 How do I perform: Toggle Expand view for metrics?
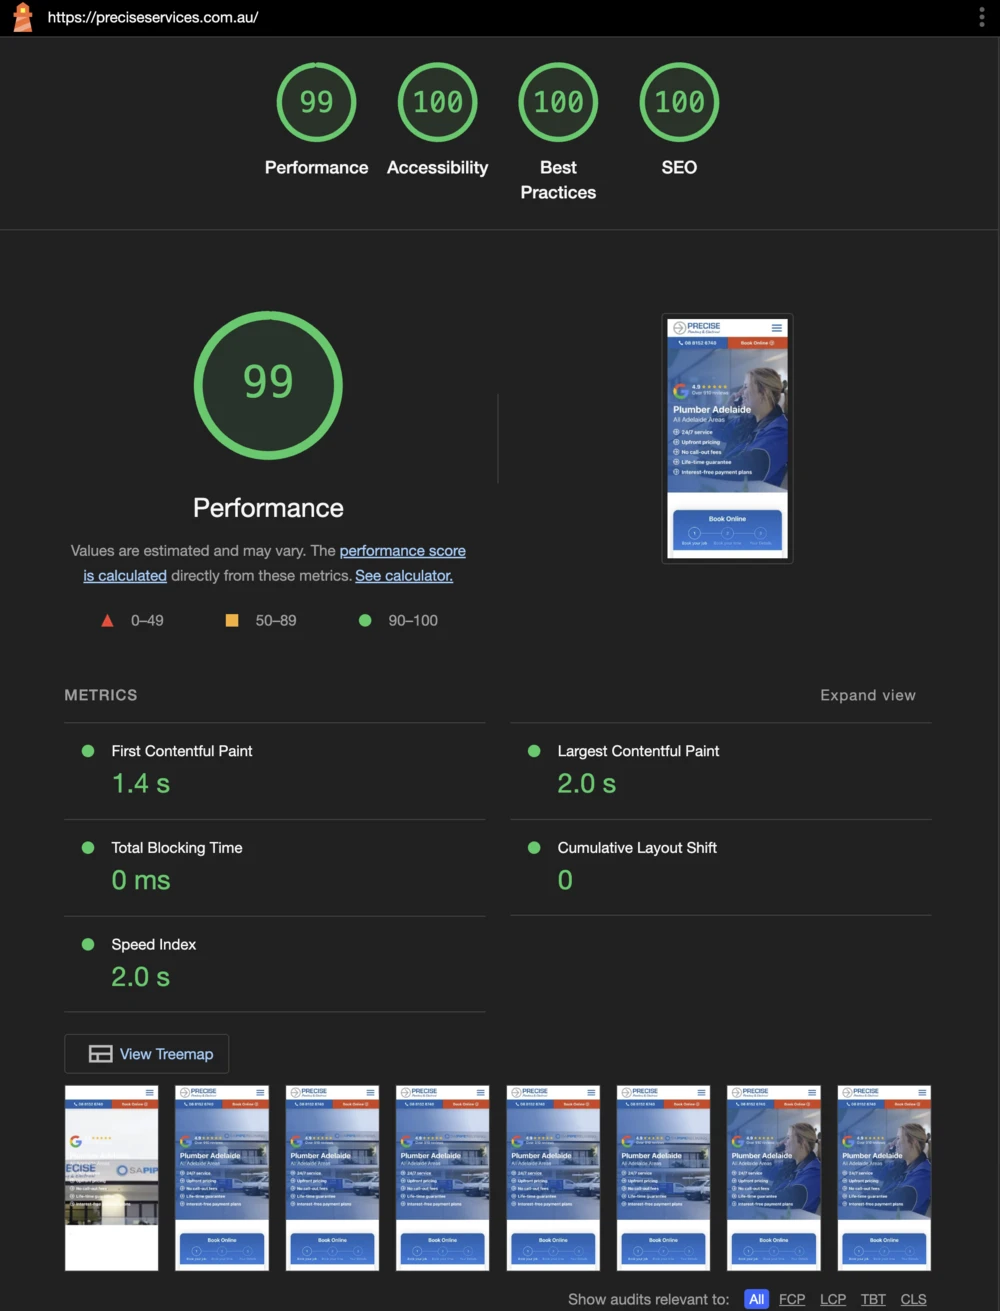click(x=867, y=695)
